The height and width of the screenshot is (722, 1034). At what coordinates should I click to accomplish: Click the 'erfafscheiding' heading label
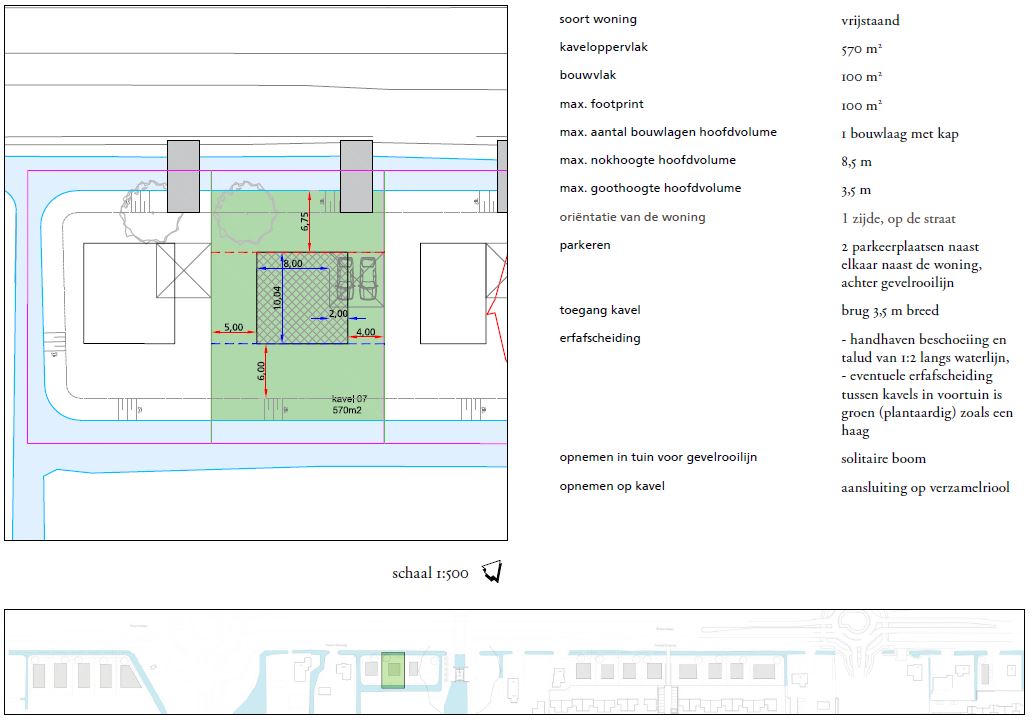(600, 338)
